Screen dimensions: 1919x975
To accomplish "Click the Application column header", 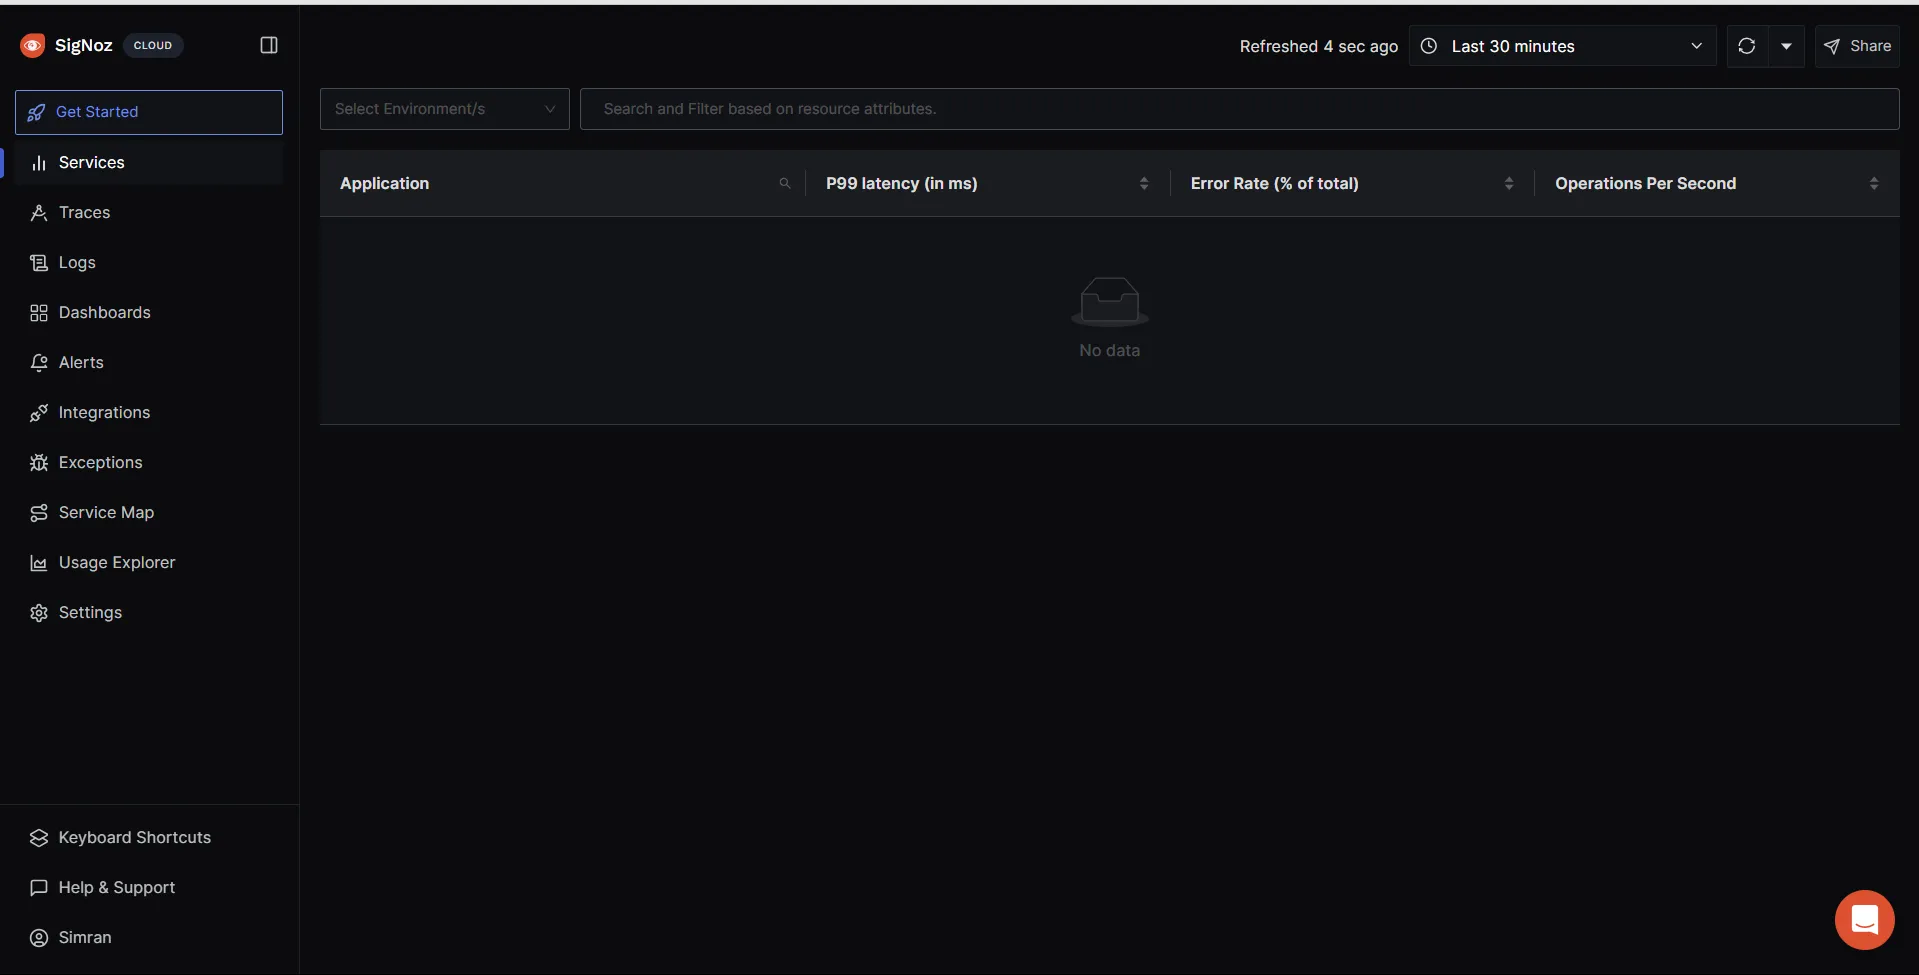I will 385,183.
